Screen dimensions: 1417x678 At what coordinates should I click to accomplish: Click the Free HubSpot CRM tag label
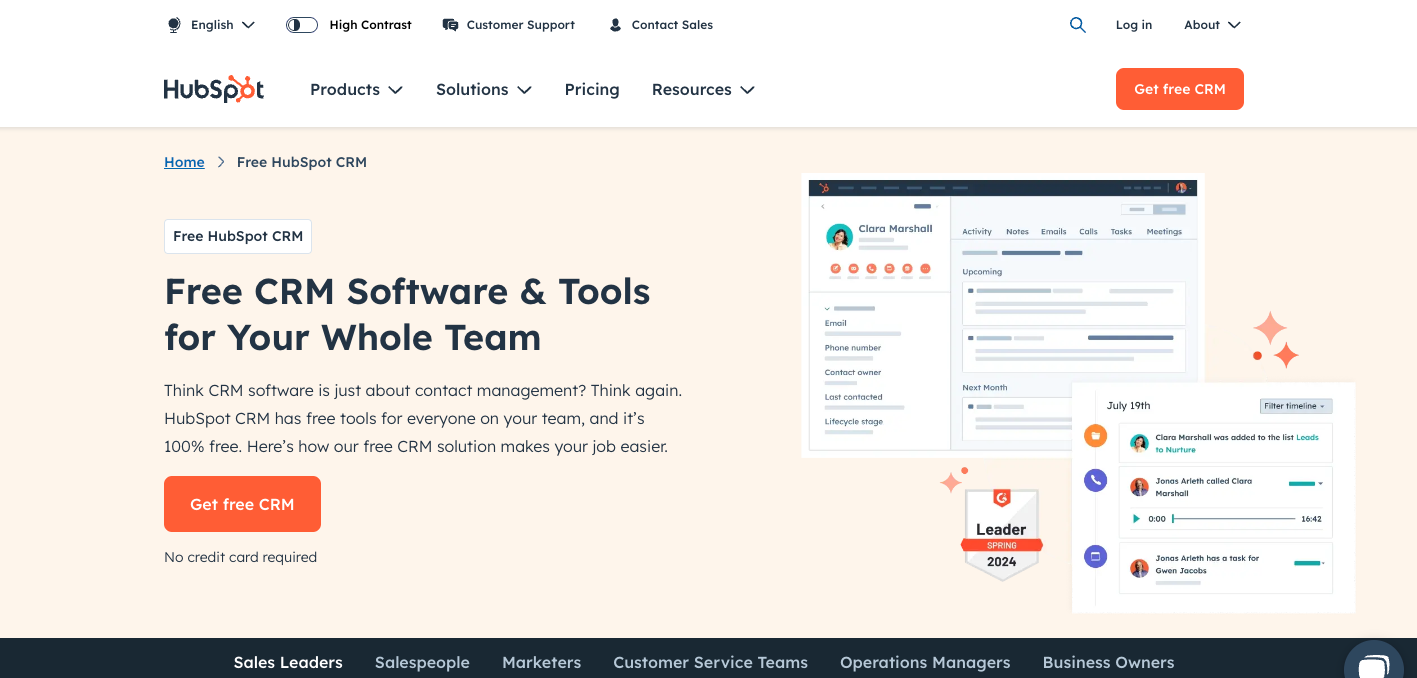[238, 236]
